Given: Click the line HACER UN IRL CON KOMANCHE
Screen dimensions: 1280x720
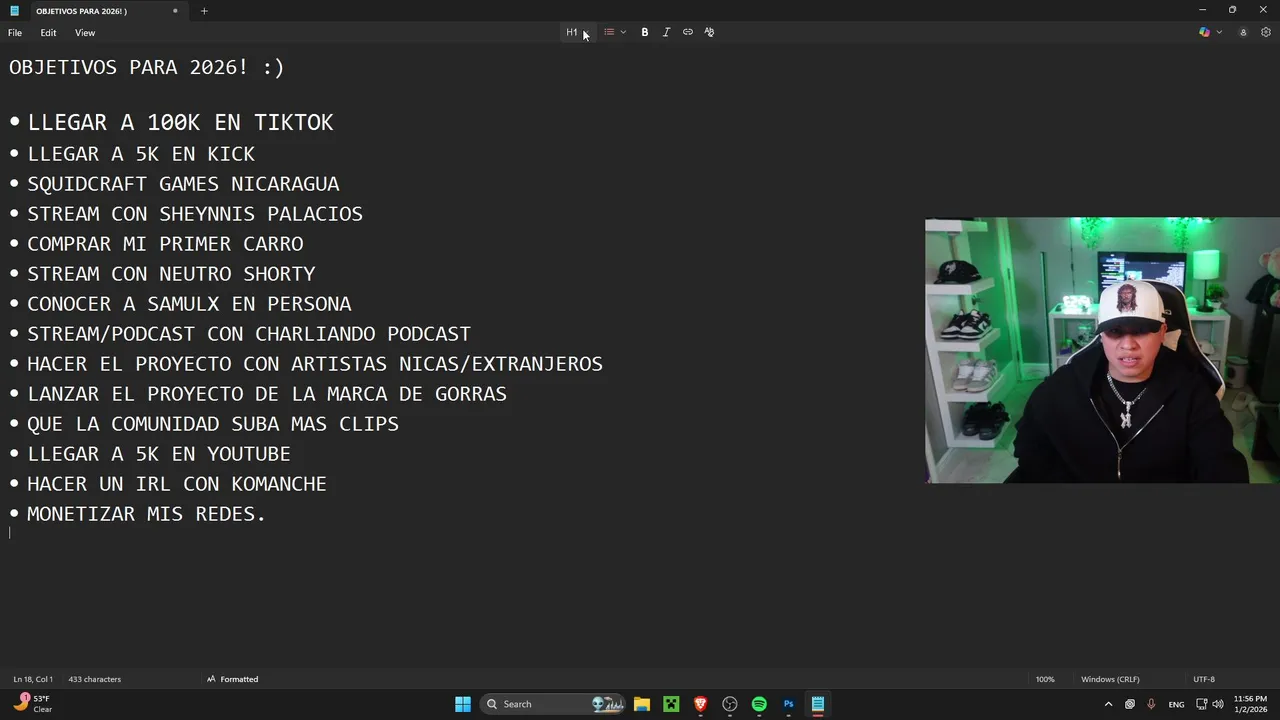Looking at the screenshot, I should point(177,484).
